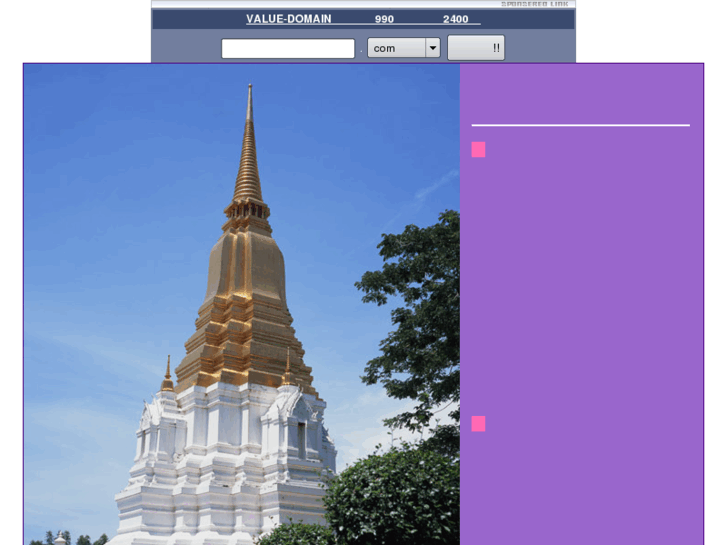Viewport: 727px width, 545px height.
Task: Expand the com domain extension dropdown
Action: coord(404,48)
